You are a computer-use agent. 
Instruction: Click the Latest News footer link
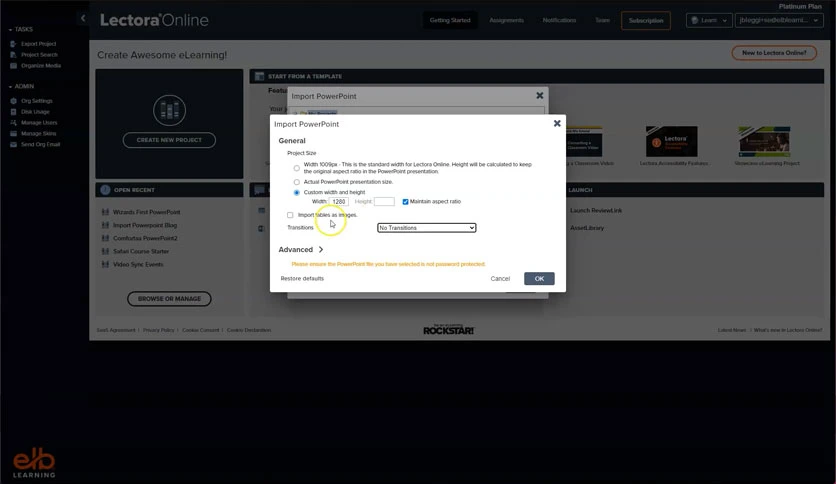pyautogui.click(x=732, y=330)
